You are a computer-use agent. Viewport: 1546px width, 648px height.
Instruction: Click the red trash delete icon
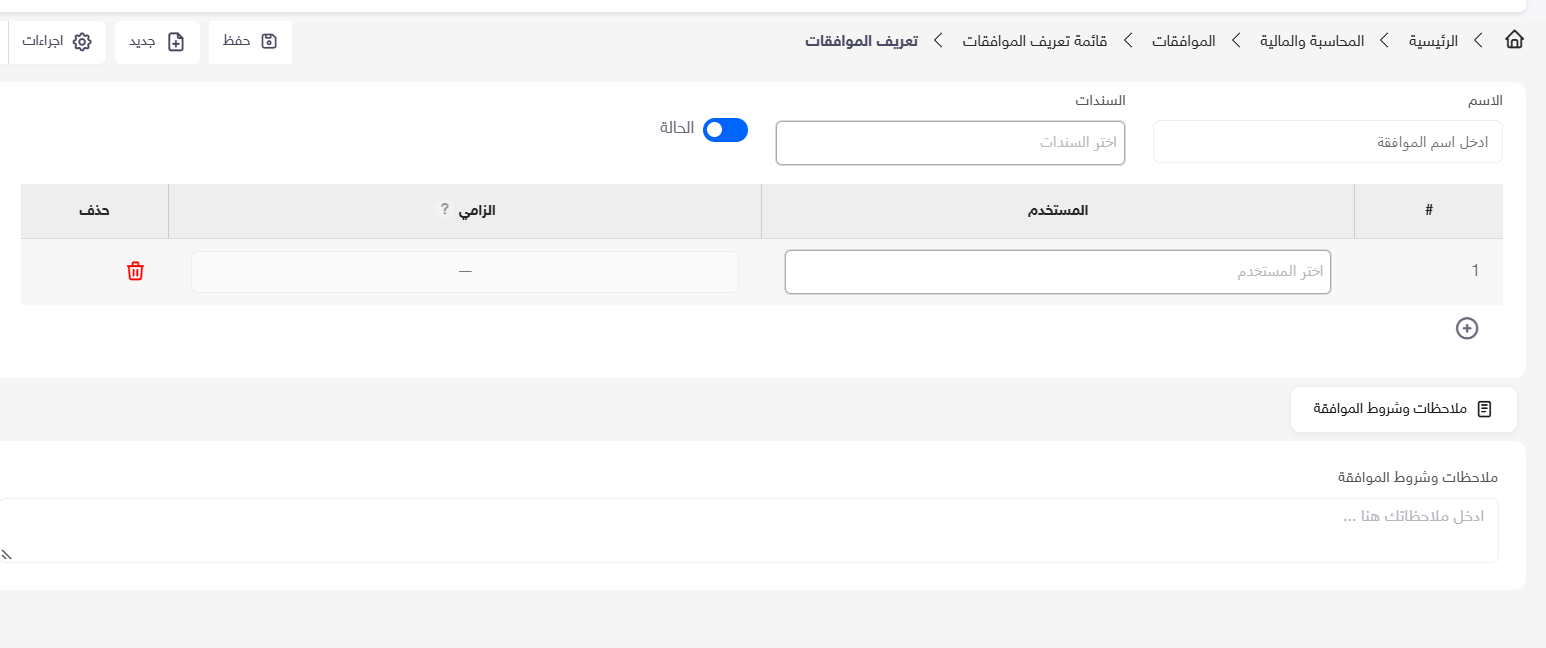click(x=136, y=271)
